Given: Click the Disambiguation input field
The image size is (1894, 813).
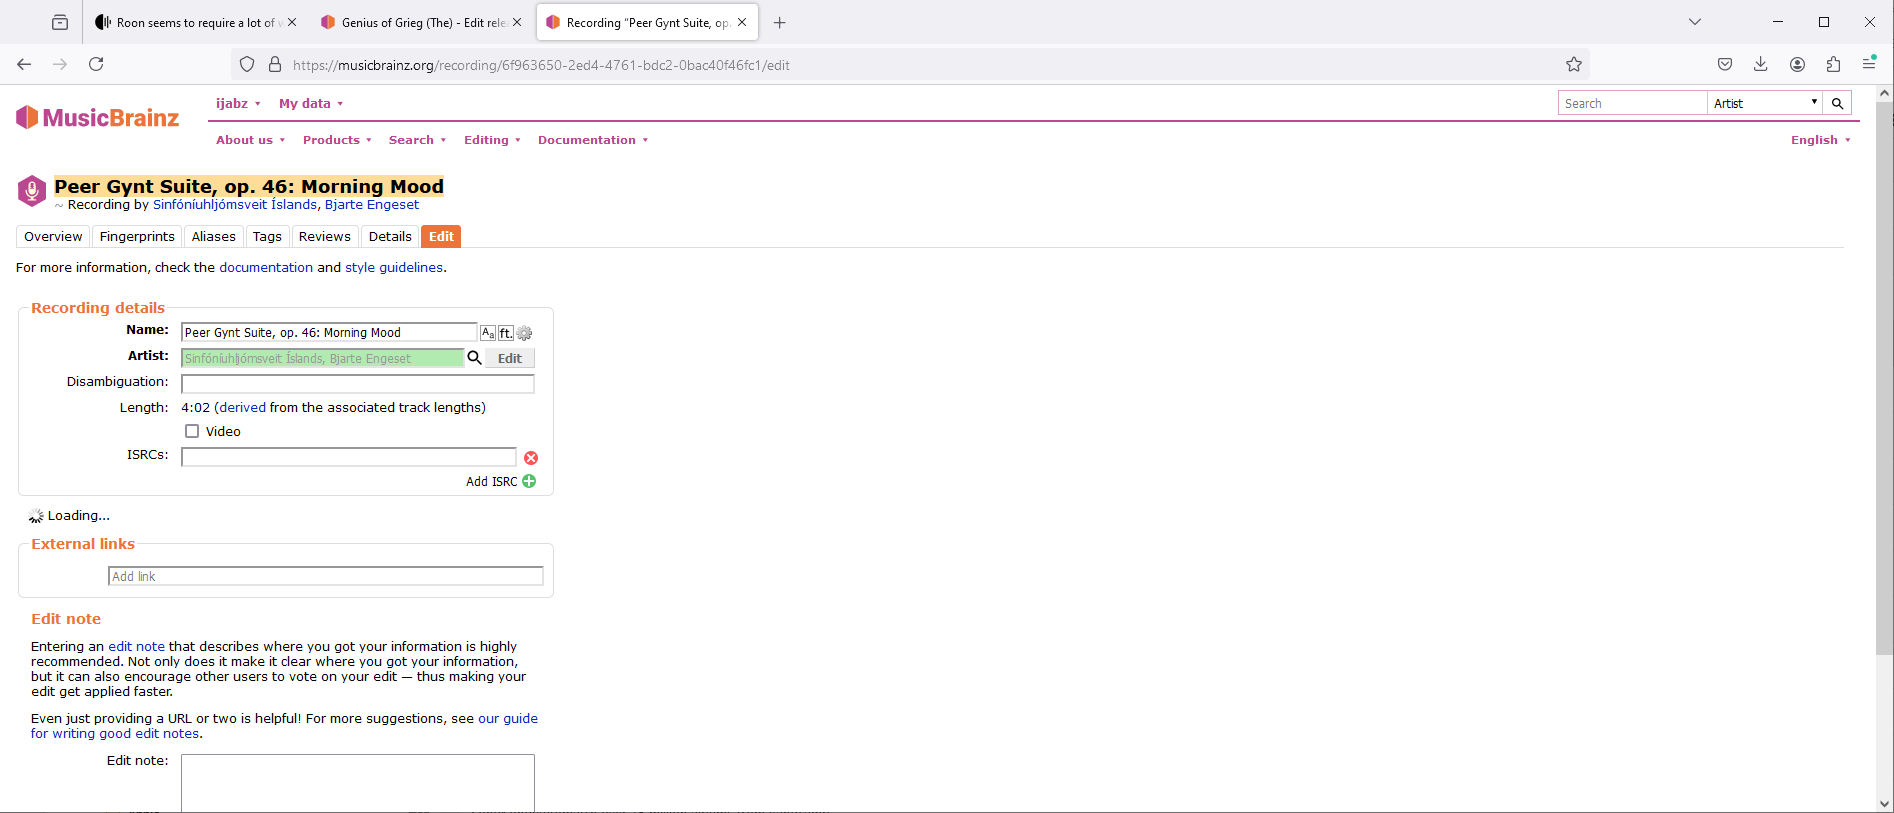Looking at the screenshot, I should point(357,384).
